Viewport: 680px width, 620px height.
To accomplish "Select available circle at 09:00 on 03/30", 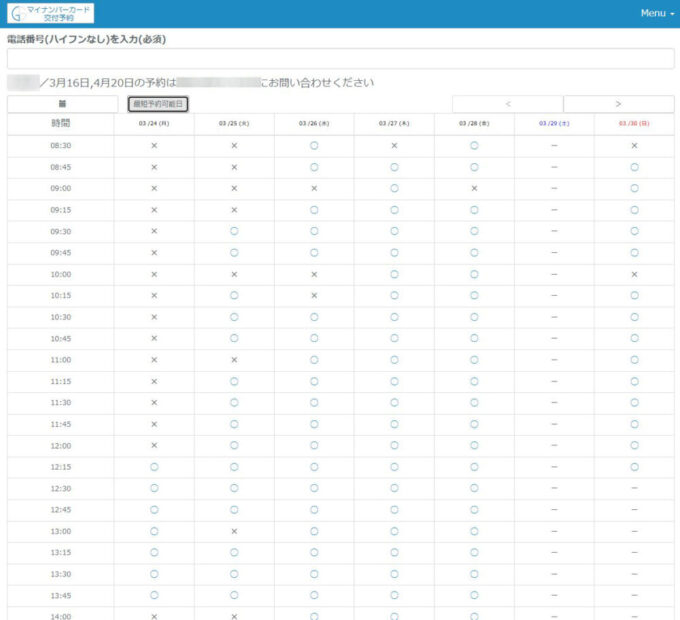I will (x=634, y=188).
